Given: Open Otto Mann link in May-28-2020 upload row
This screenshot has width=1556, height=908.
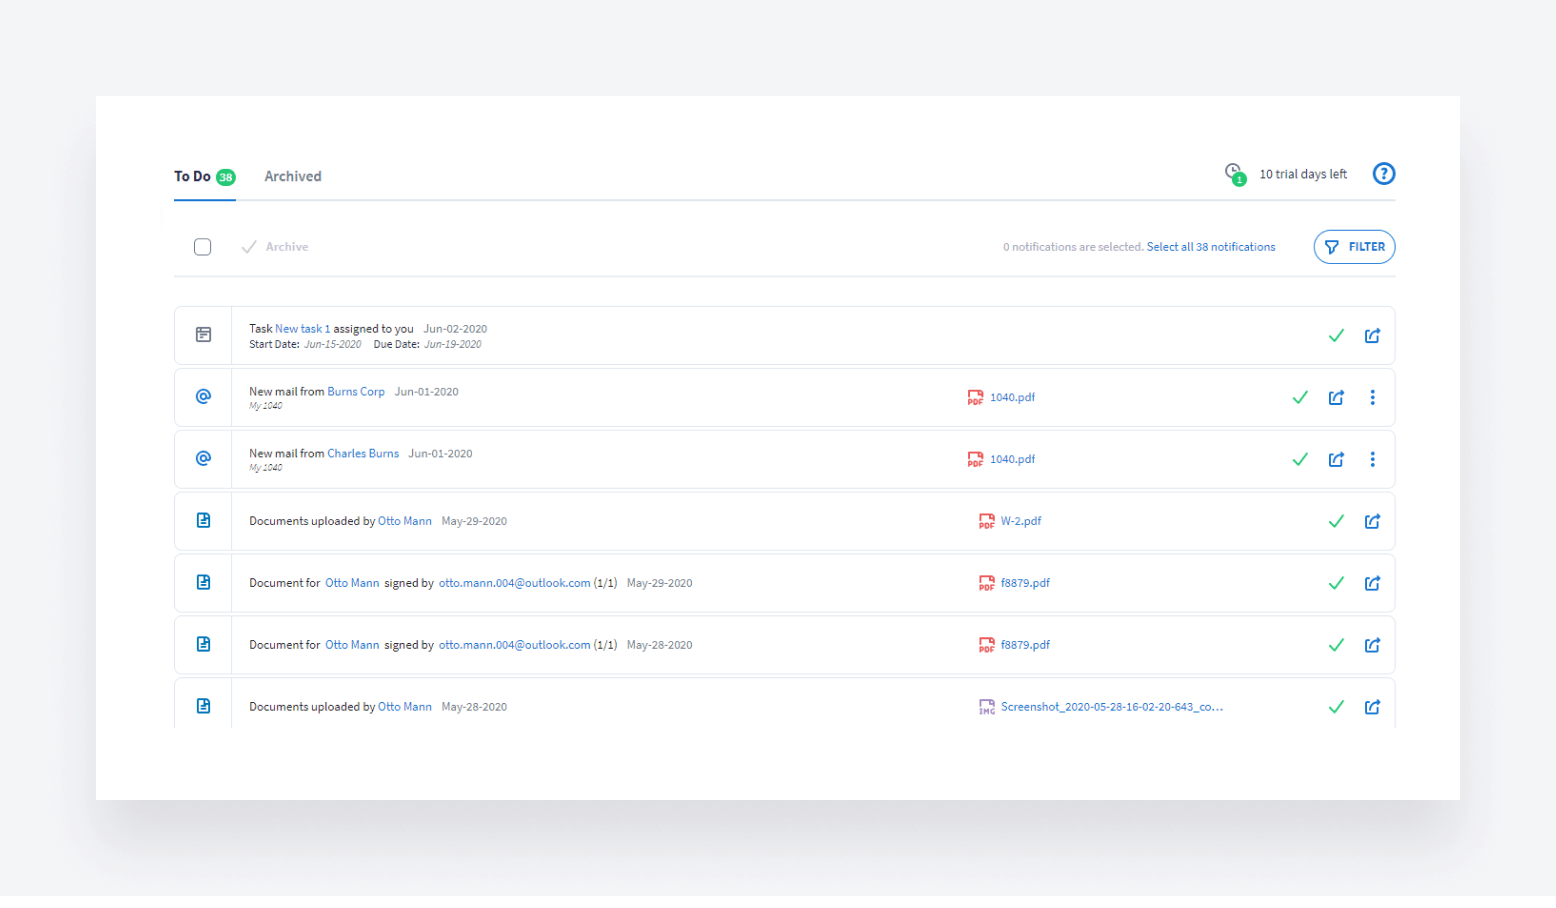Looking at the screenshot, I should 405,708.
